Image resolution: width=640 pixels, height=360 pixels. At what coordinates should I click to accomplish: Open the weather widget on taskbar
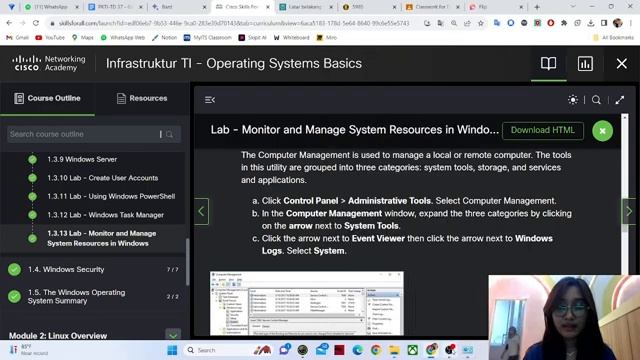click(x=29, y=350)
